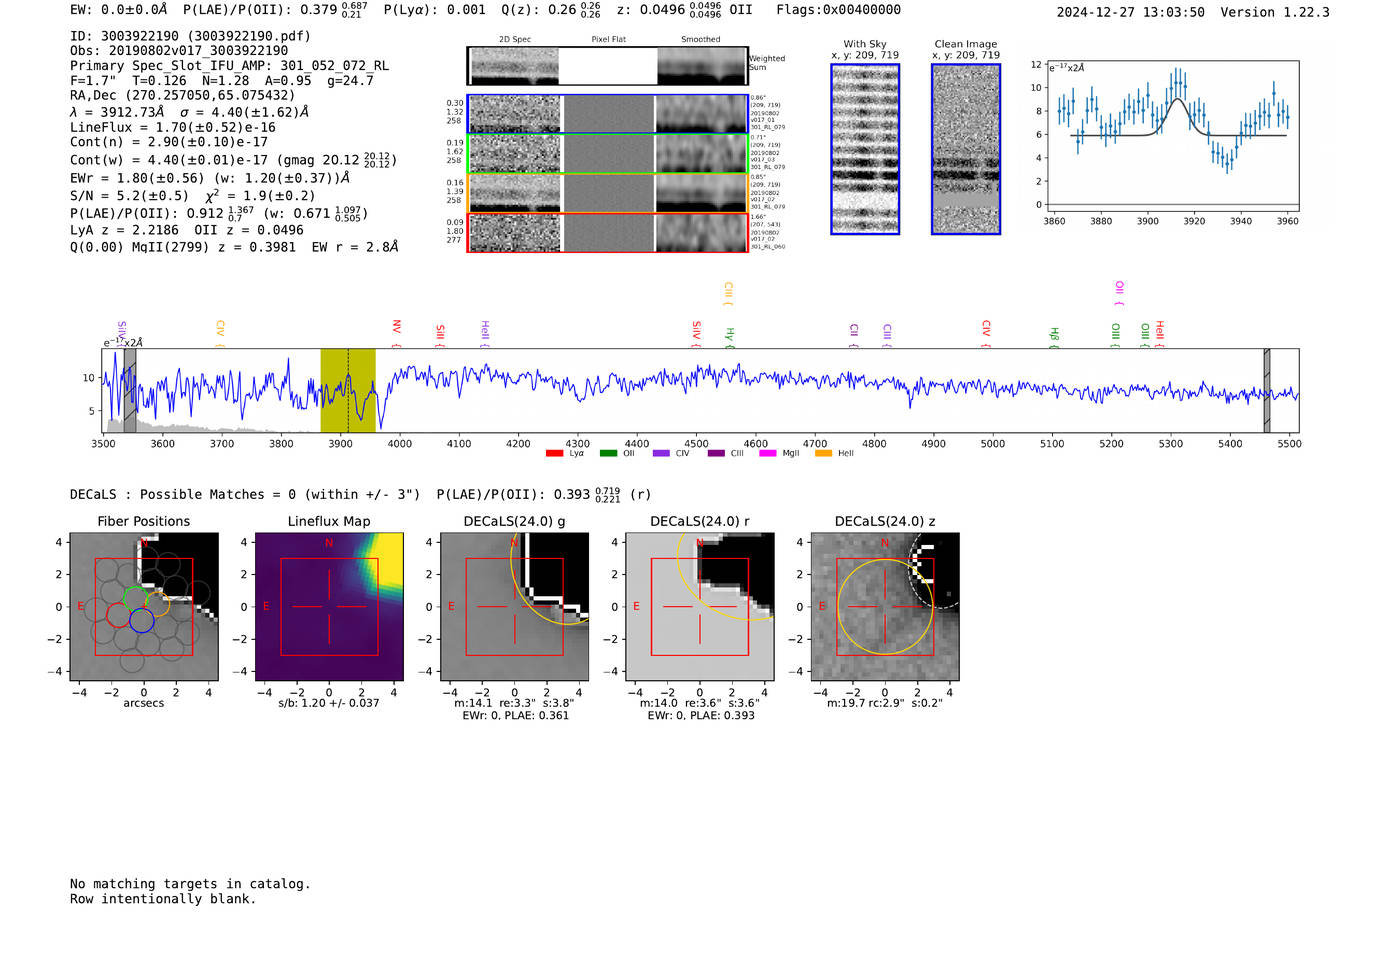This screenshot has height=953, width=1400.
Task: Click the green Hγ line marker
Action: [729, 337]
